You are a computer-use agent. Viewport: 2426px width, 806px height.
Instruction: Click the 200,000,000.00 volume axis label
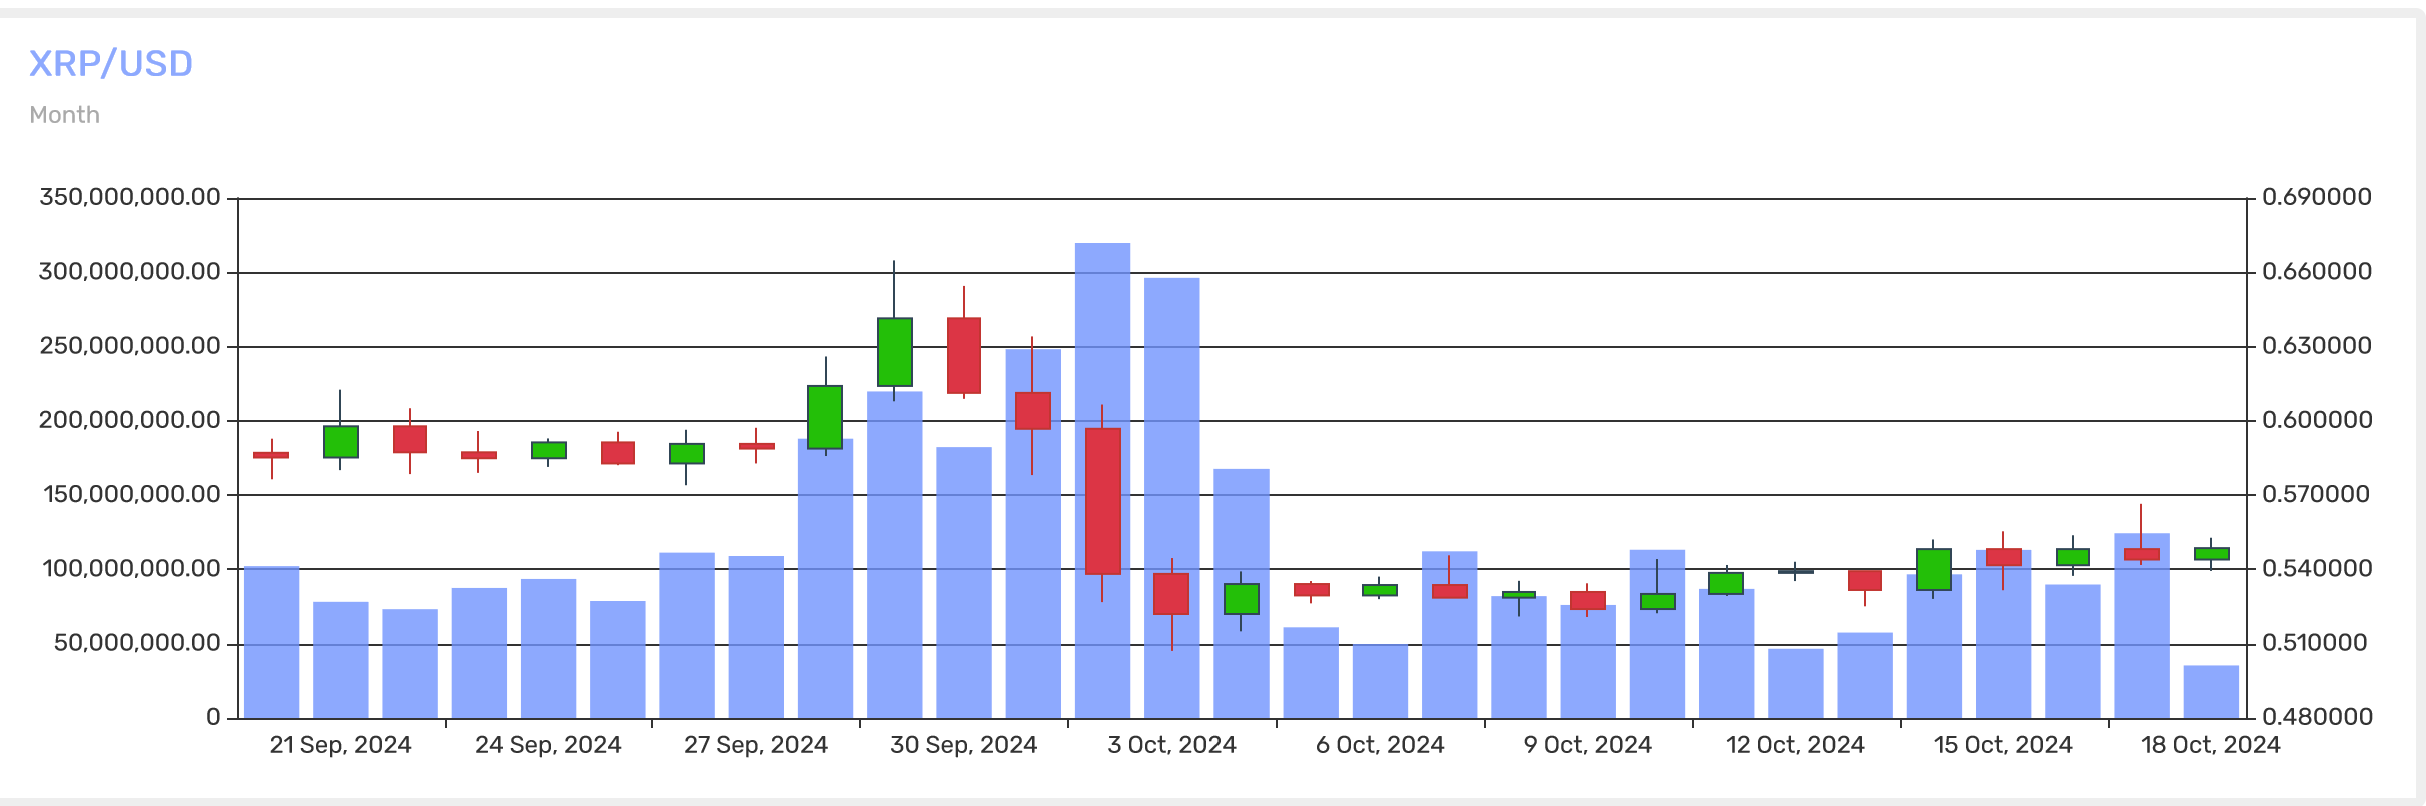(130, 420)
